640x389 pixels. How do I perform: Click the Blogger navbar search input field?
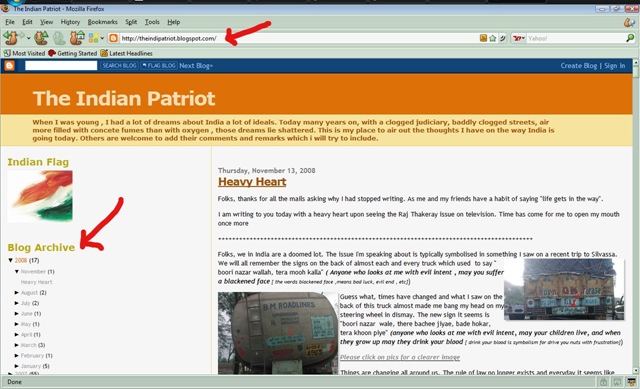(x=61, y=65)
